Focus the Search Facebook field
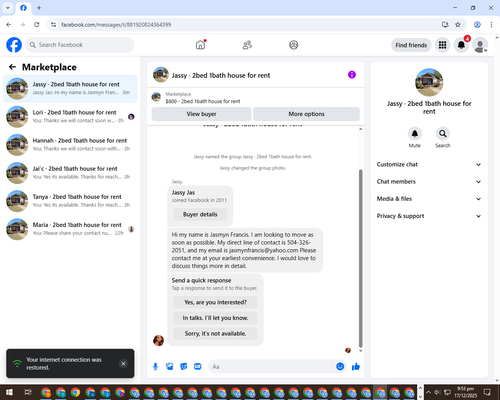 click(80, 45)
